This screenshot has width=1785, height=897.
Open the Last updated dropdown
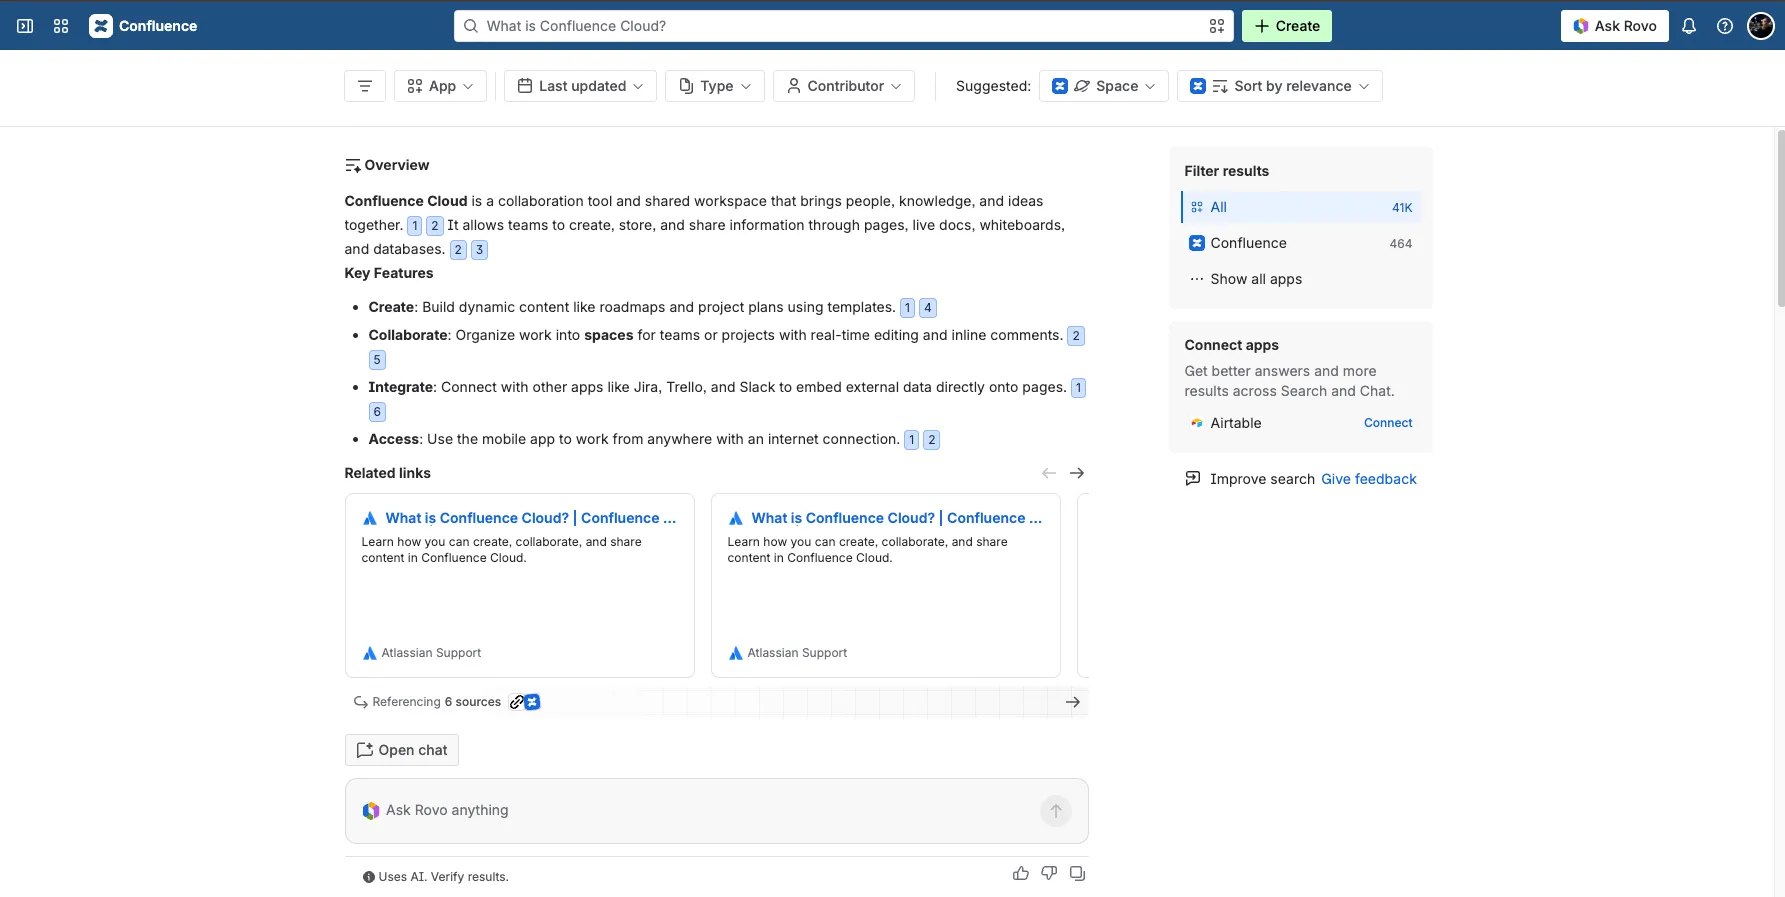580,86
